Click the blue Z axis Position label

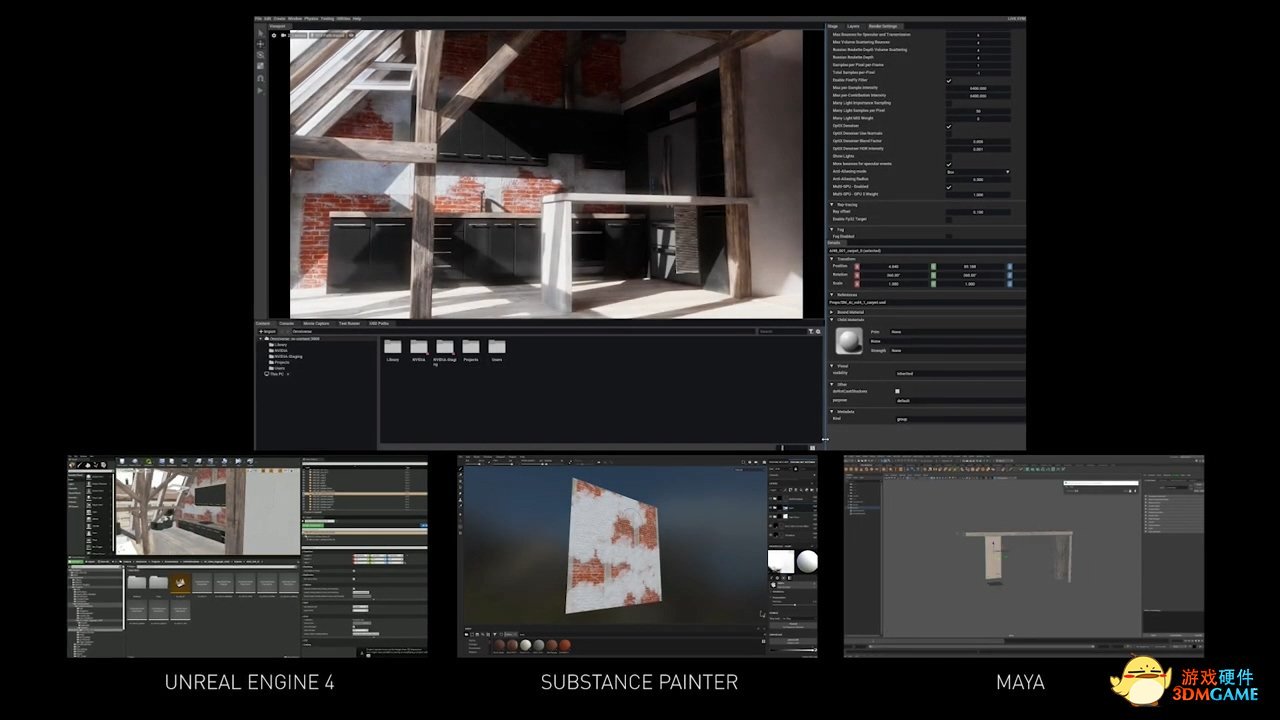1009,266
